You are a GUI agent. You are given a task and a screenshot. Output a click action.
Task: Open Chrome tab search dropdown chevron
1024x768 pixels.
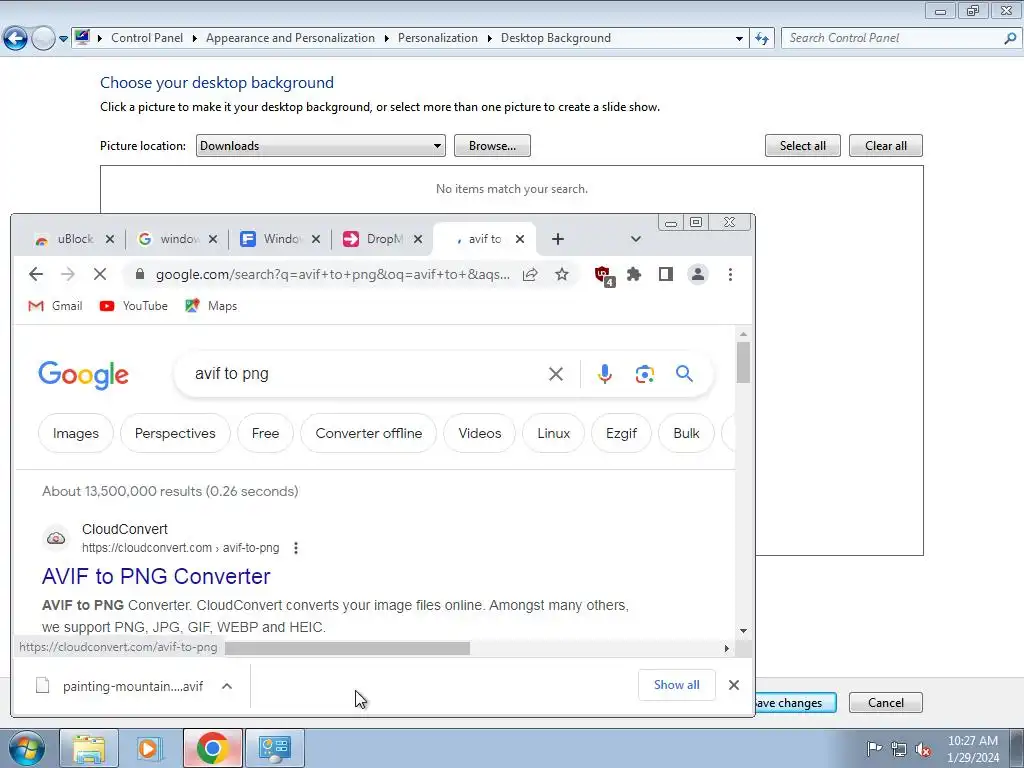tap(635, 239)
